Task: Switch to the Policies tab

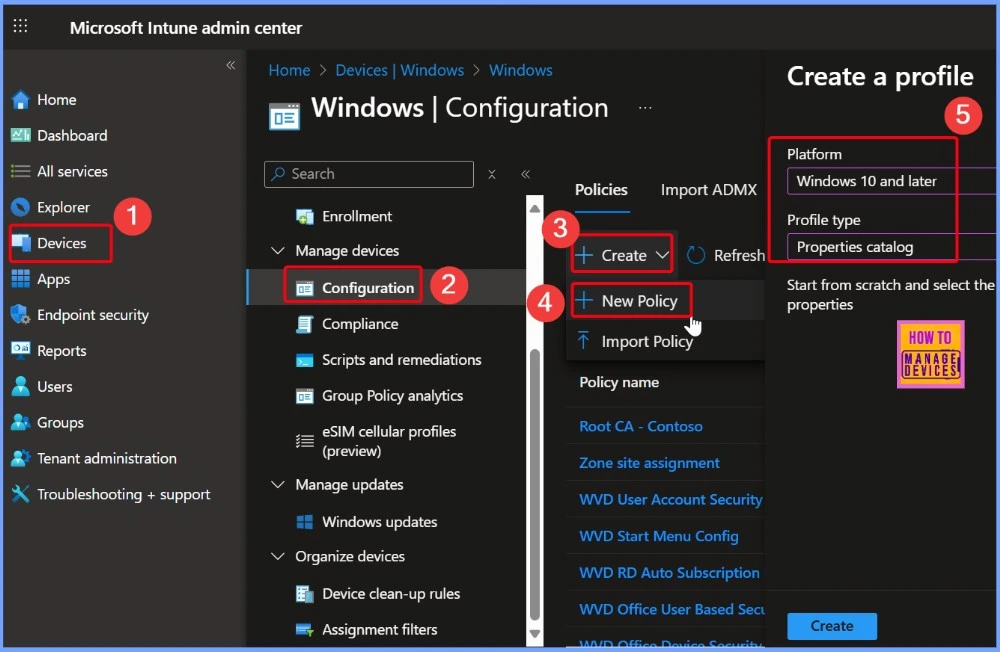Action: point(601,189)
